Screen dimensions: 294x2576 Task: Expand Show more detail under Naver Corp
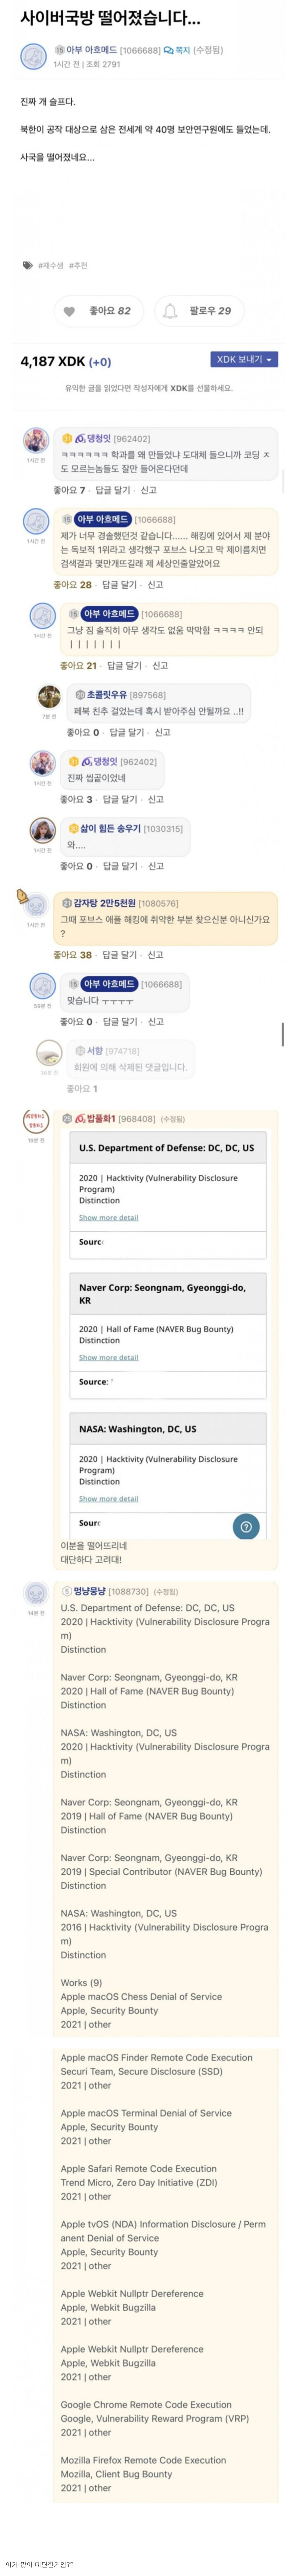(109, 1357)
